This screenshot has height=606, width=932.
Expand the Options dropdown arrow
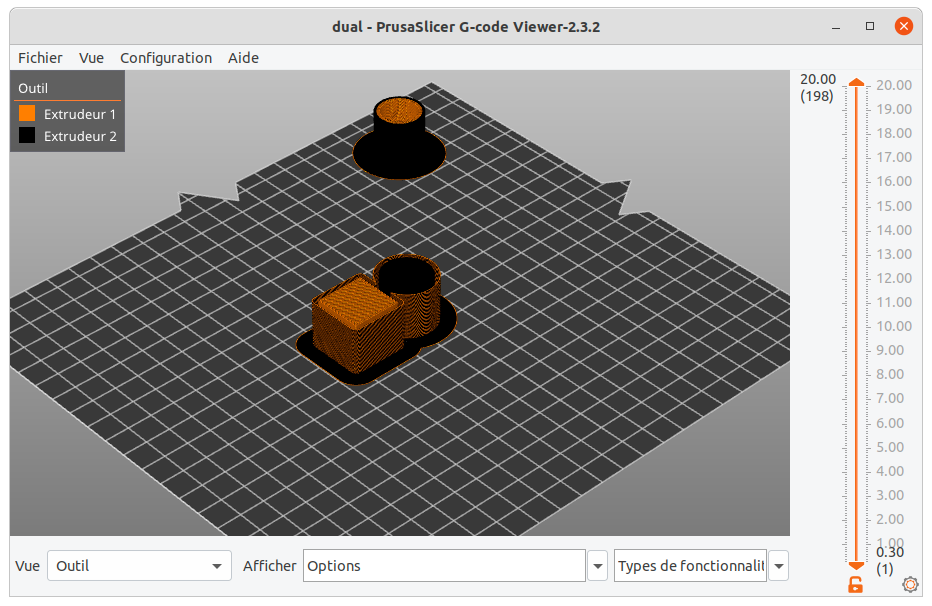click(598, 566)
